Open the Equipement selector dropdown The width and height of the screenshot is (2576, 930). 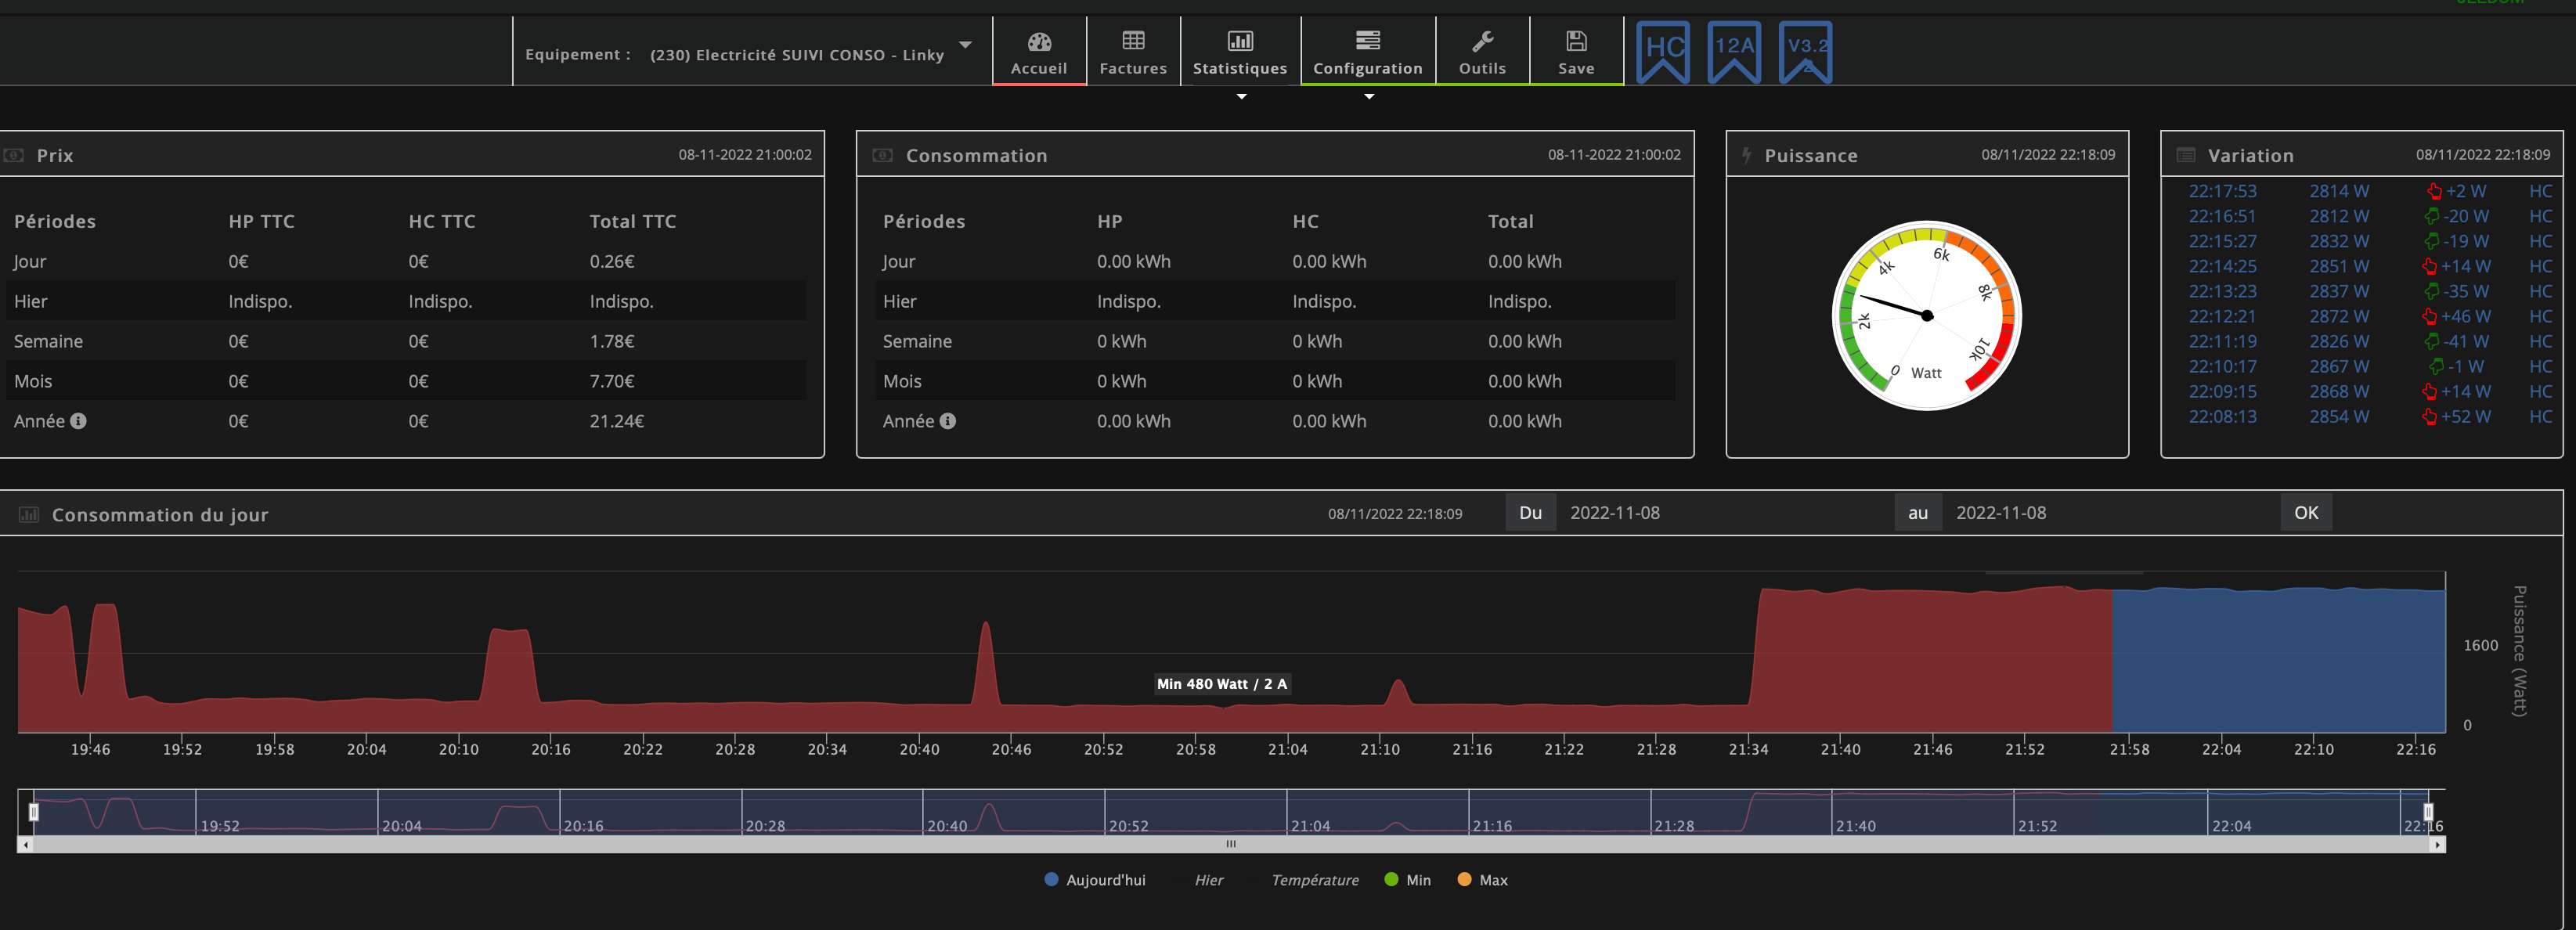800,54
